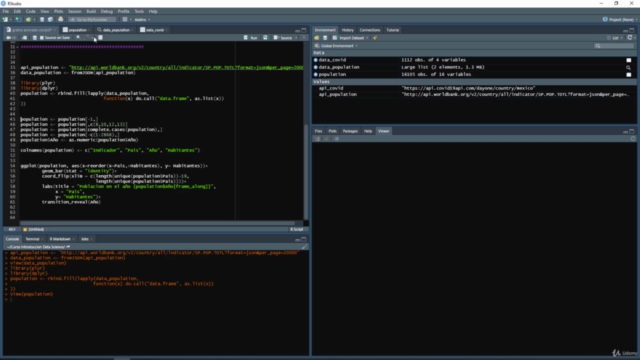Toggle workspace panes layout icon

point(125,20)
